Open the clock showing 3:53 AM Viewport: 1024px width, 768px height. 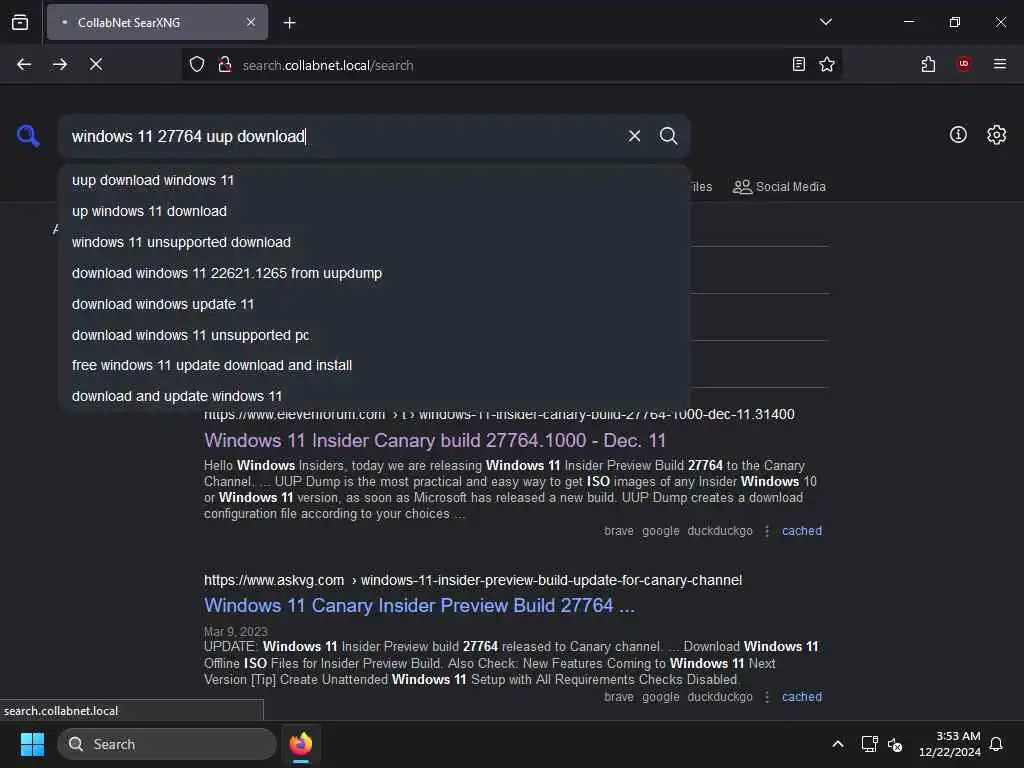click(950, 744)
